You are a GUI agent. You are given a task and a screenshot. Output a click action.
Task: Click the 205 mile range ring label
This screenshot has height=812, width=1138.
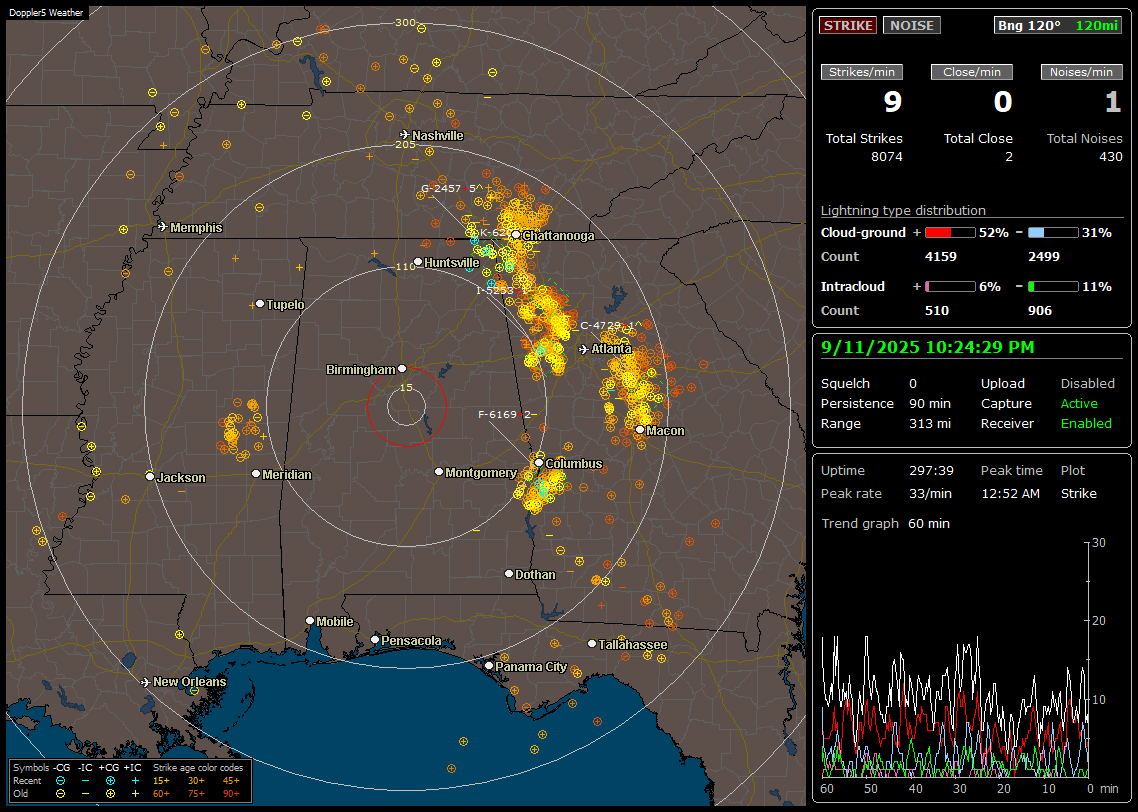click(405, 144)
